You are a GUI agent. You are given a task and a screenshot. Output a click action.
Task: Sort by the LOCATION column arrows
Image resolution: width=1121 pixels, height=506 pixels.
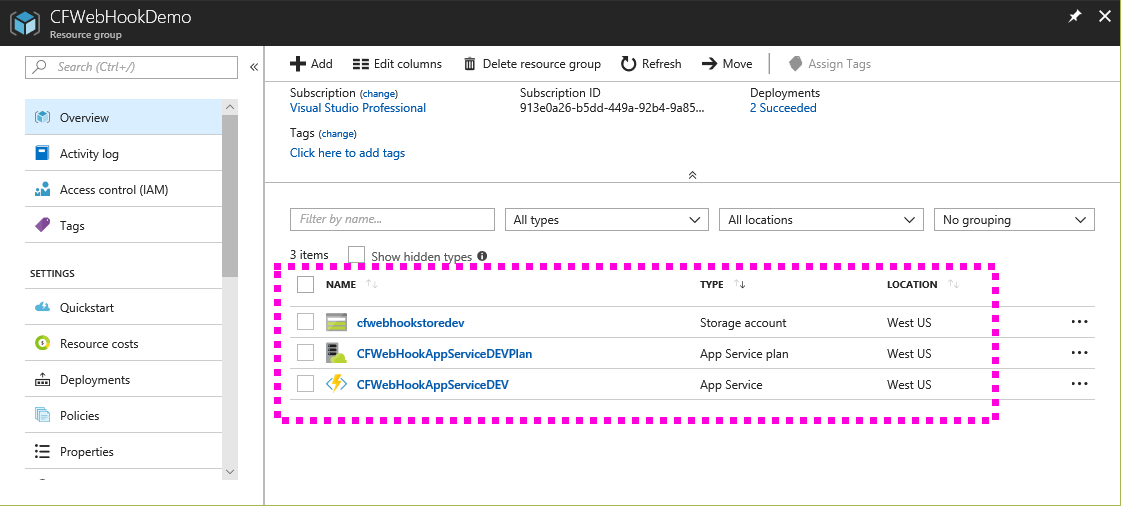tap(953, 284)
